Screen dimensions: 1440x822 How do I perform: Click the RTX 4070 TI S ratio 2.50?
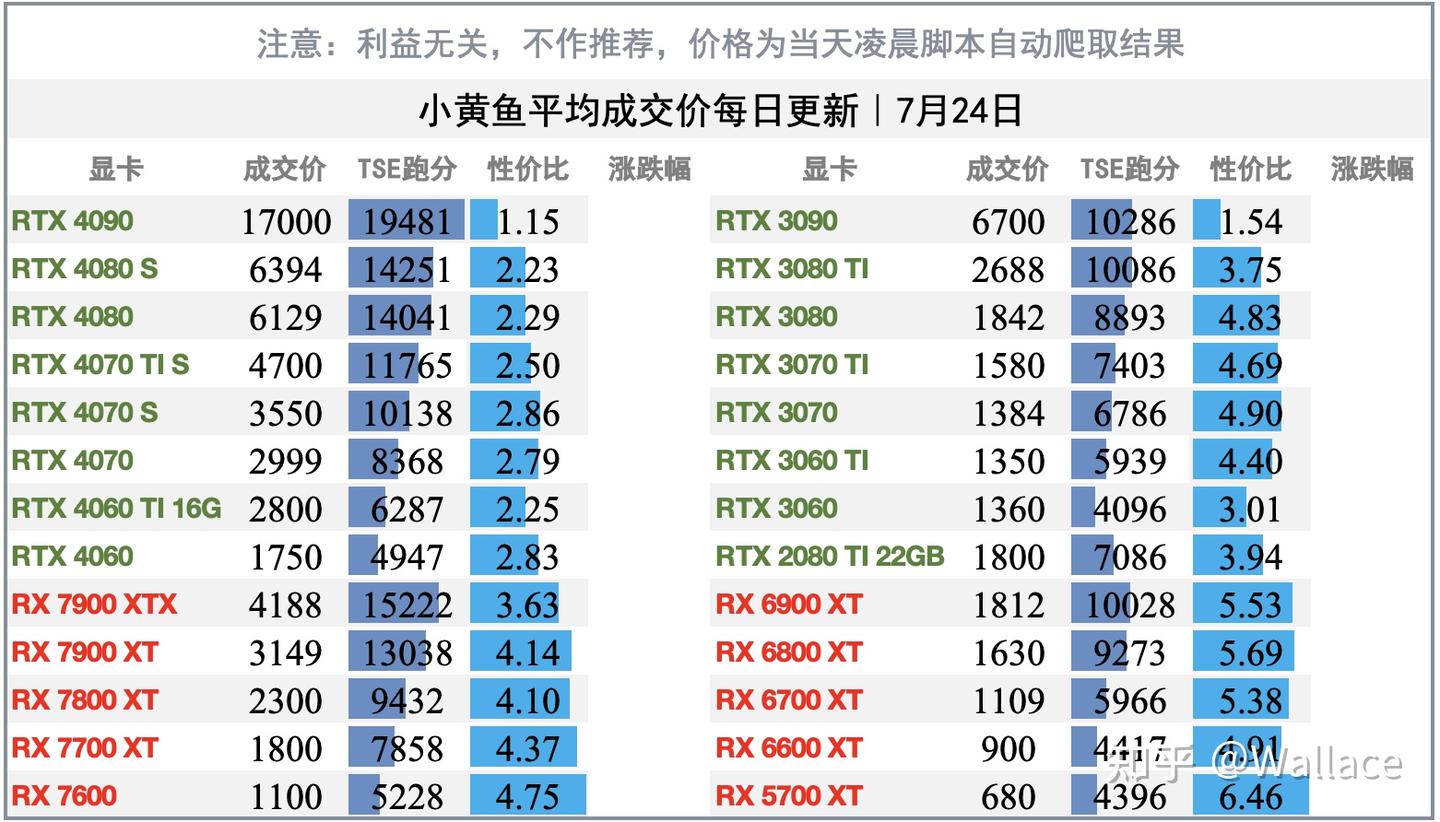pos(528,366)
